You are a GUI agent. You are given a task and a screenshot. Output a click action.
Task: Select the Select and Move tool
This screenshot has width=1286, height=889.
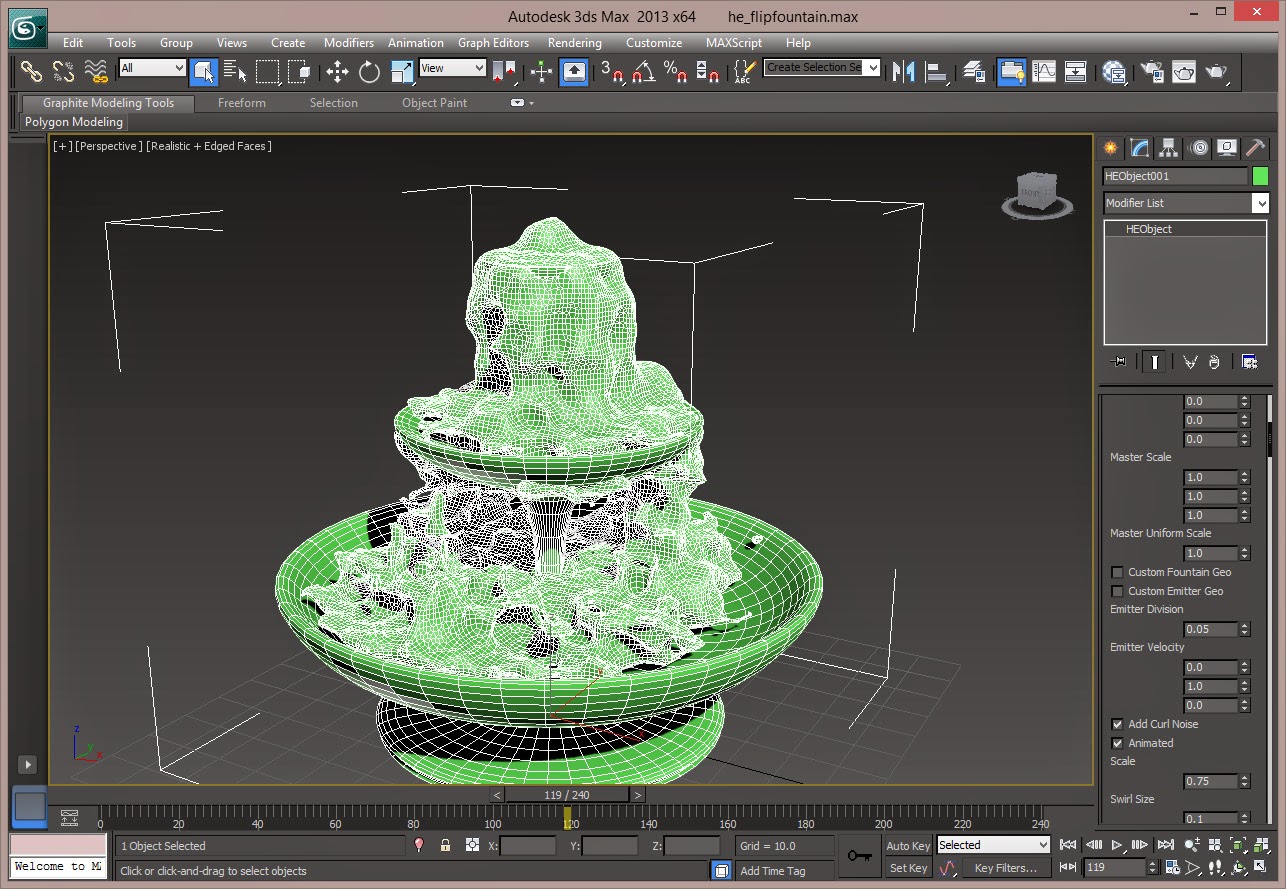[337, 72]
